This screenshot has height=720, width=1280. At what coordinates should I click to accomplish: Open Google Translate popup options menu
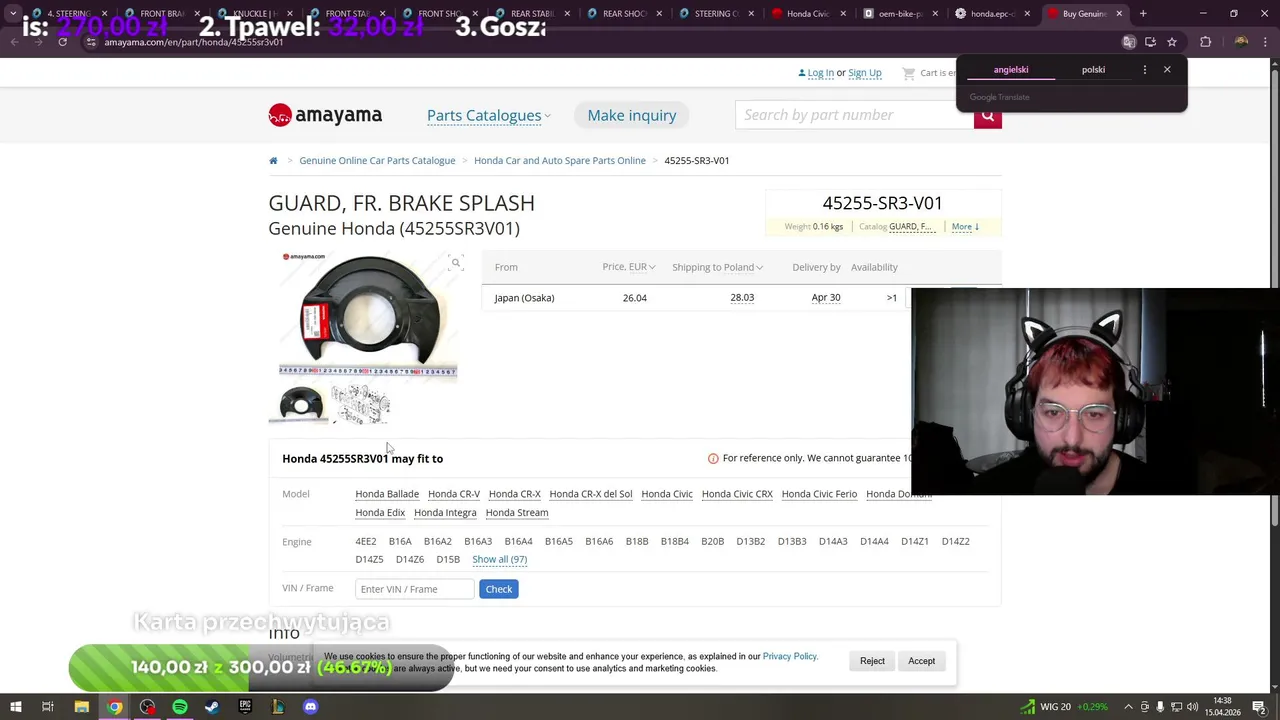tap(1144, 70)
